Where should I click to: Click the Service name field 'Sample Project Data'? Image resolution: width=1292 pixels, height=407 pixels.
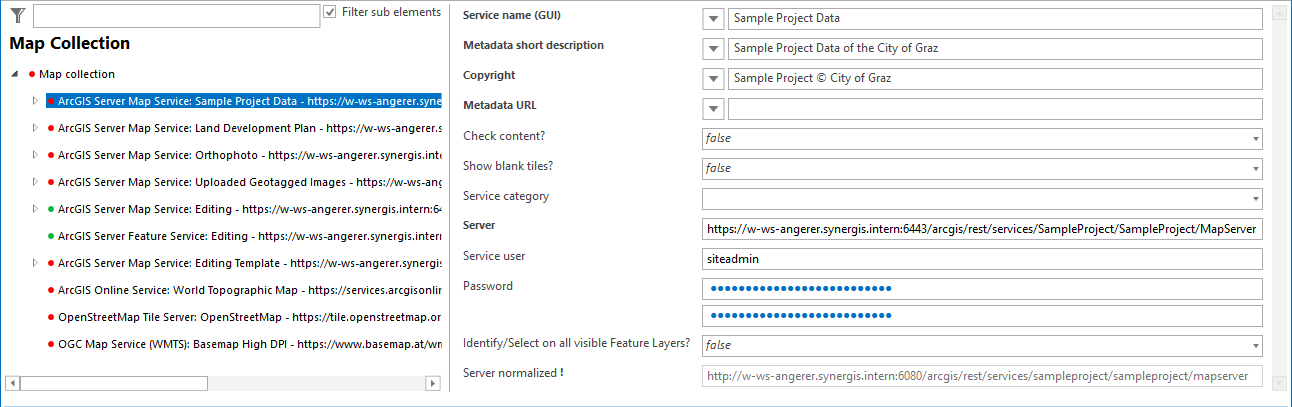(995, 18)
